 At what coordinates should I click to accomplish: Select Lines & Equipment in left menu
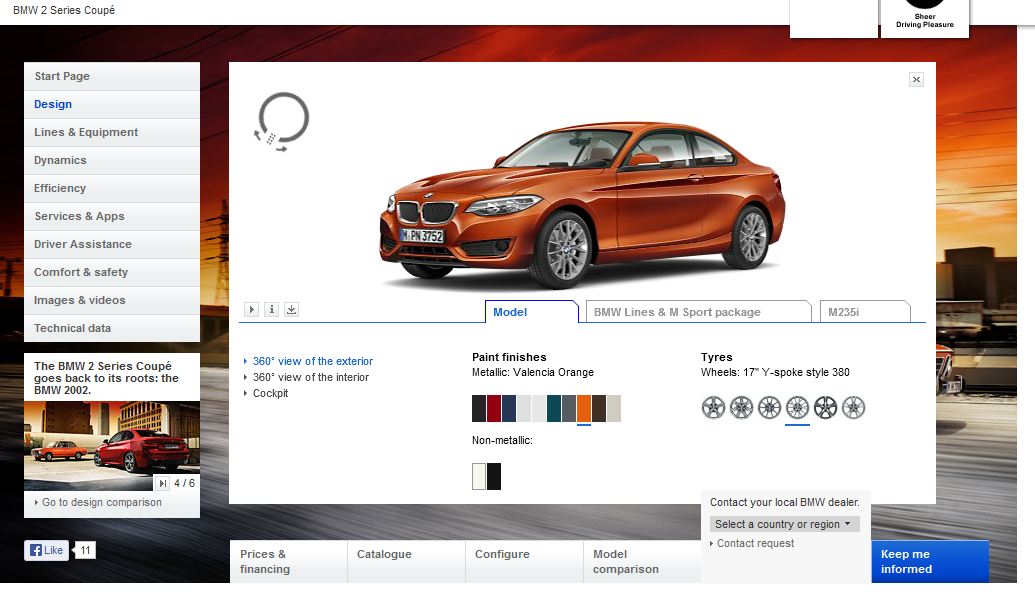click(86, 132)
